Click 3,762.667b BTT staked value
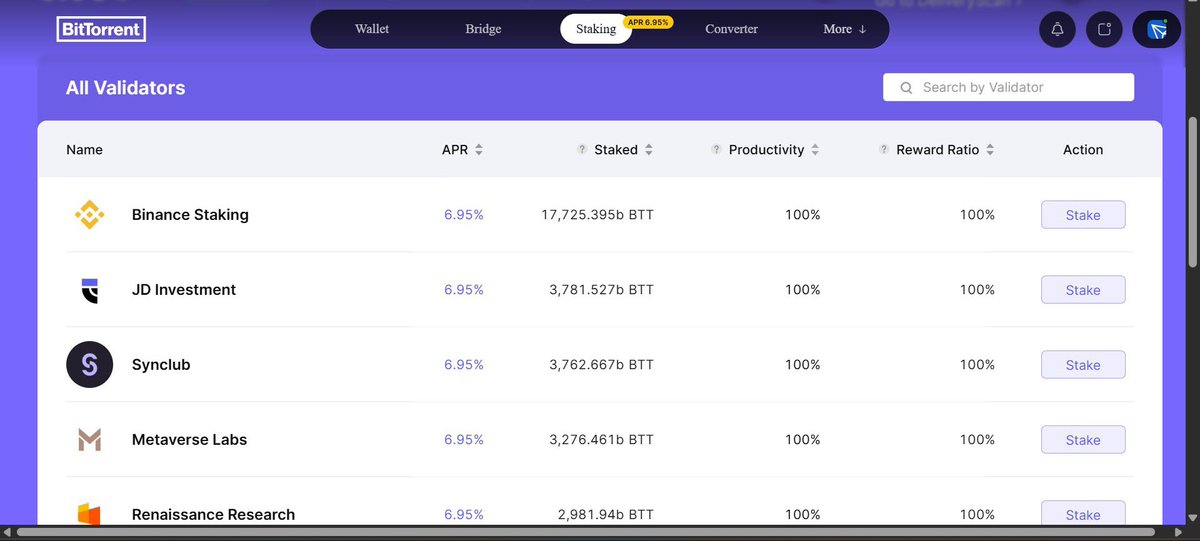Screen dimensions: 1200x541 pos(601,365)
